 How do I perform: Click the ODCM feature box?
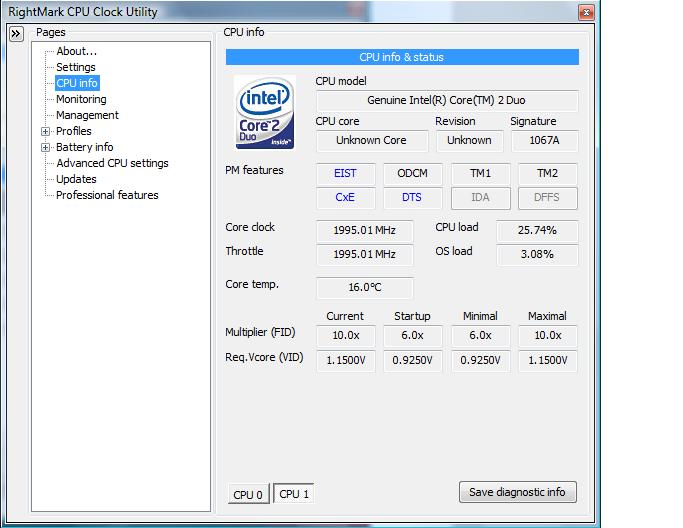pyautogui.click(x=413, y=173)
